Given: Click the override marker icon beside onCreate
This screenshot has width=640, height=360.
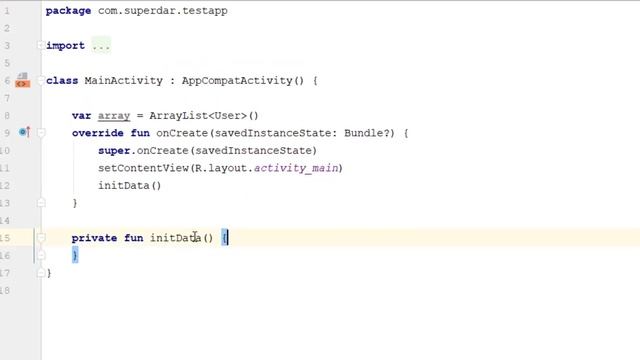Looking at the screenshot, I should (x=24, y=132).
